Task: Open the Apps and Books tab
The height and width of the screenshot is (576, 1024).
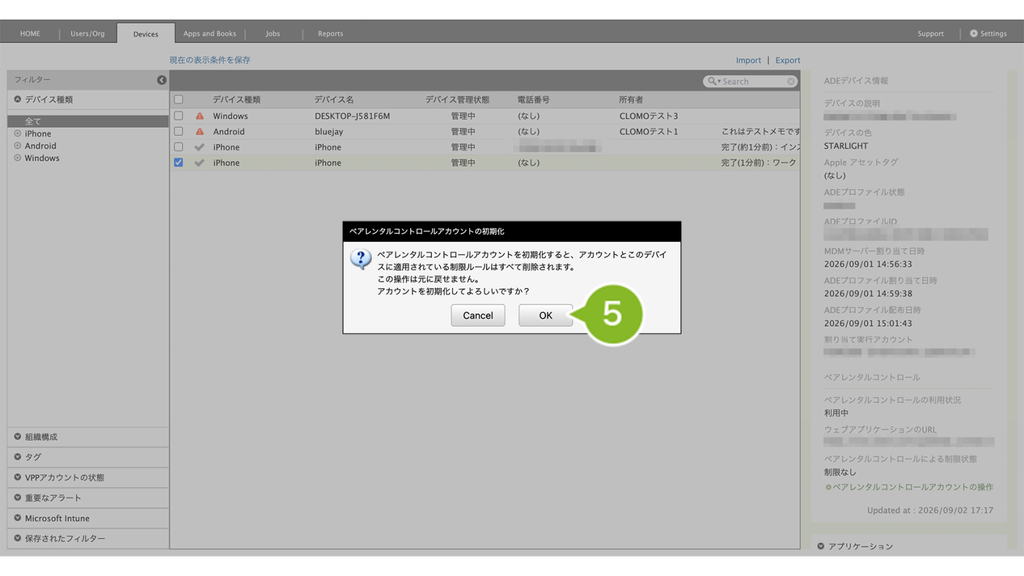Action: [210, 33]
